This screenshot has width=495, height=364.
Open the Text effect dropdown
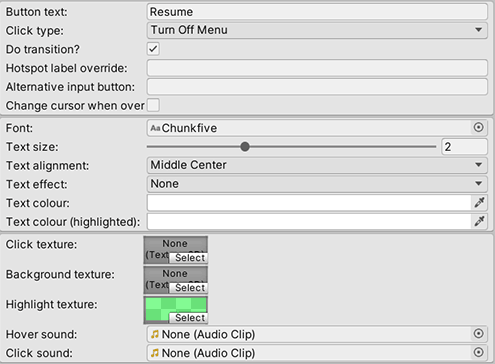point(317,184)
